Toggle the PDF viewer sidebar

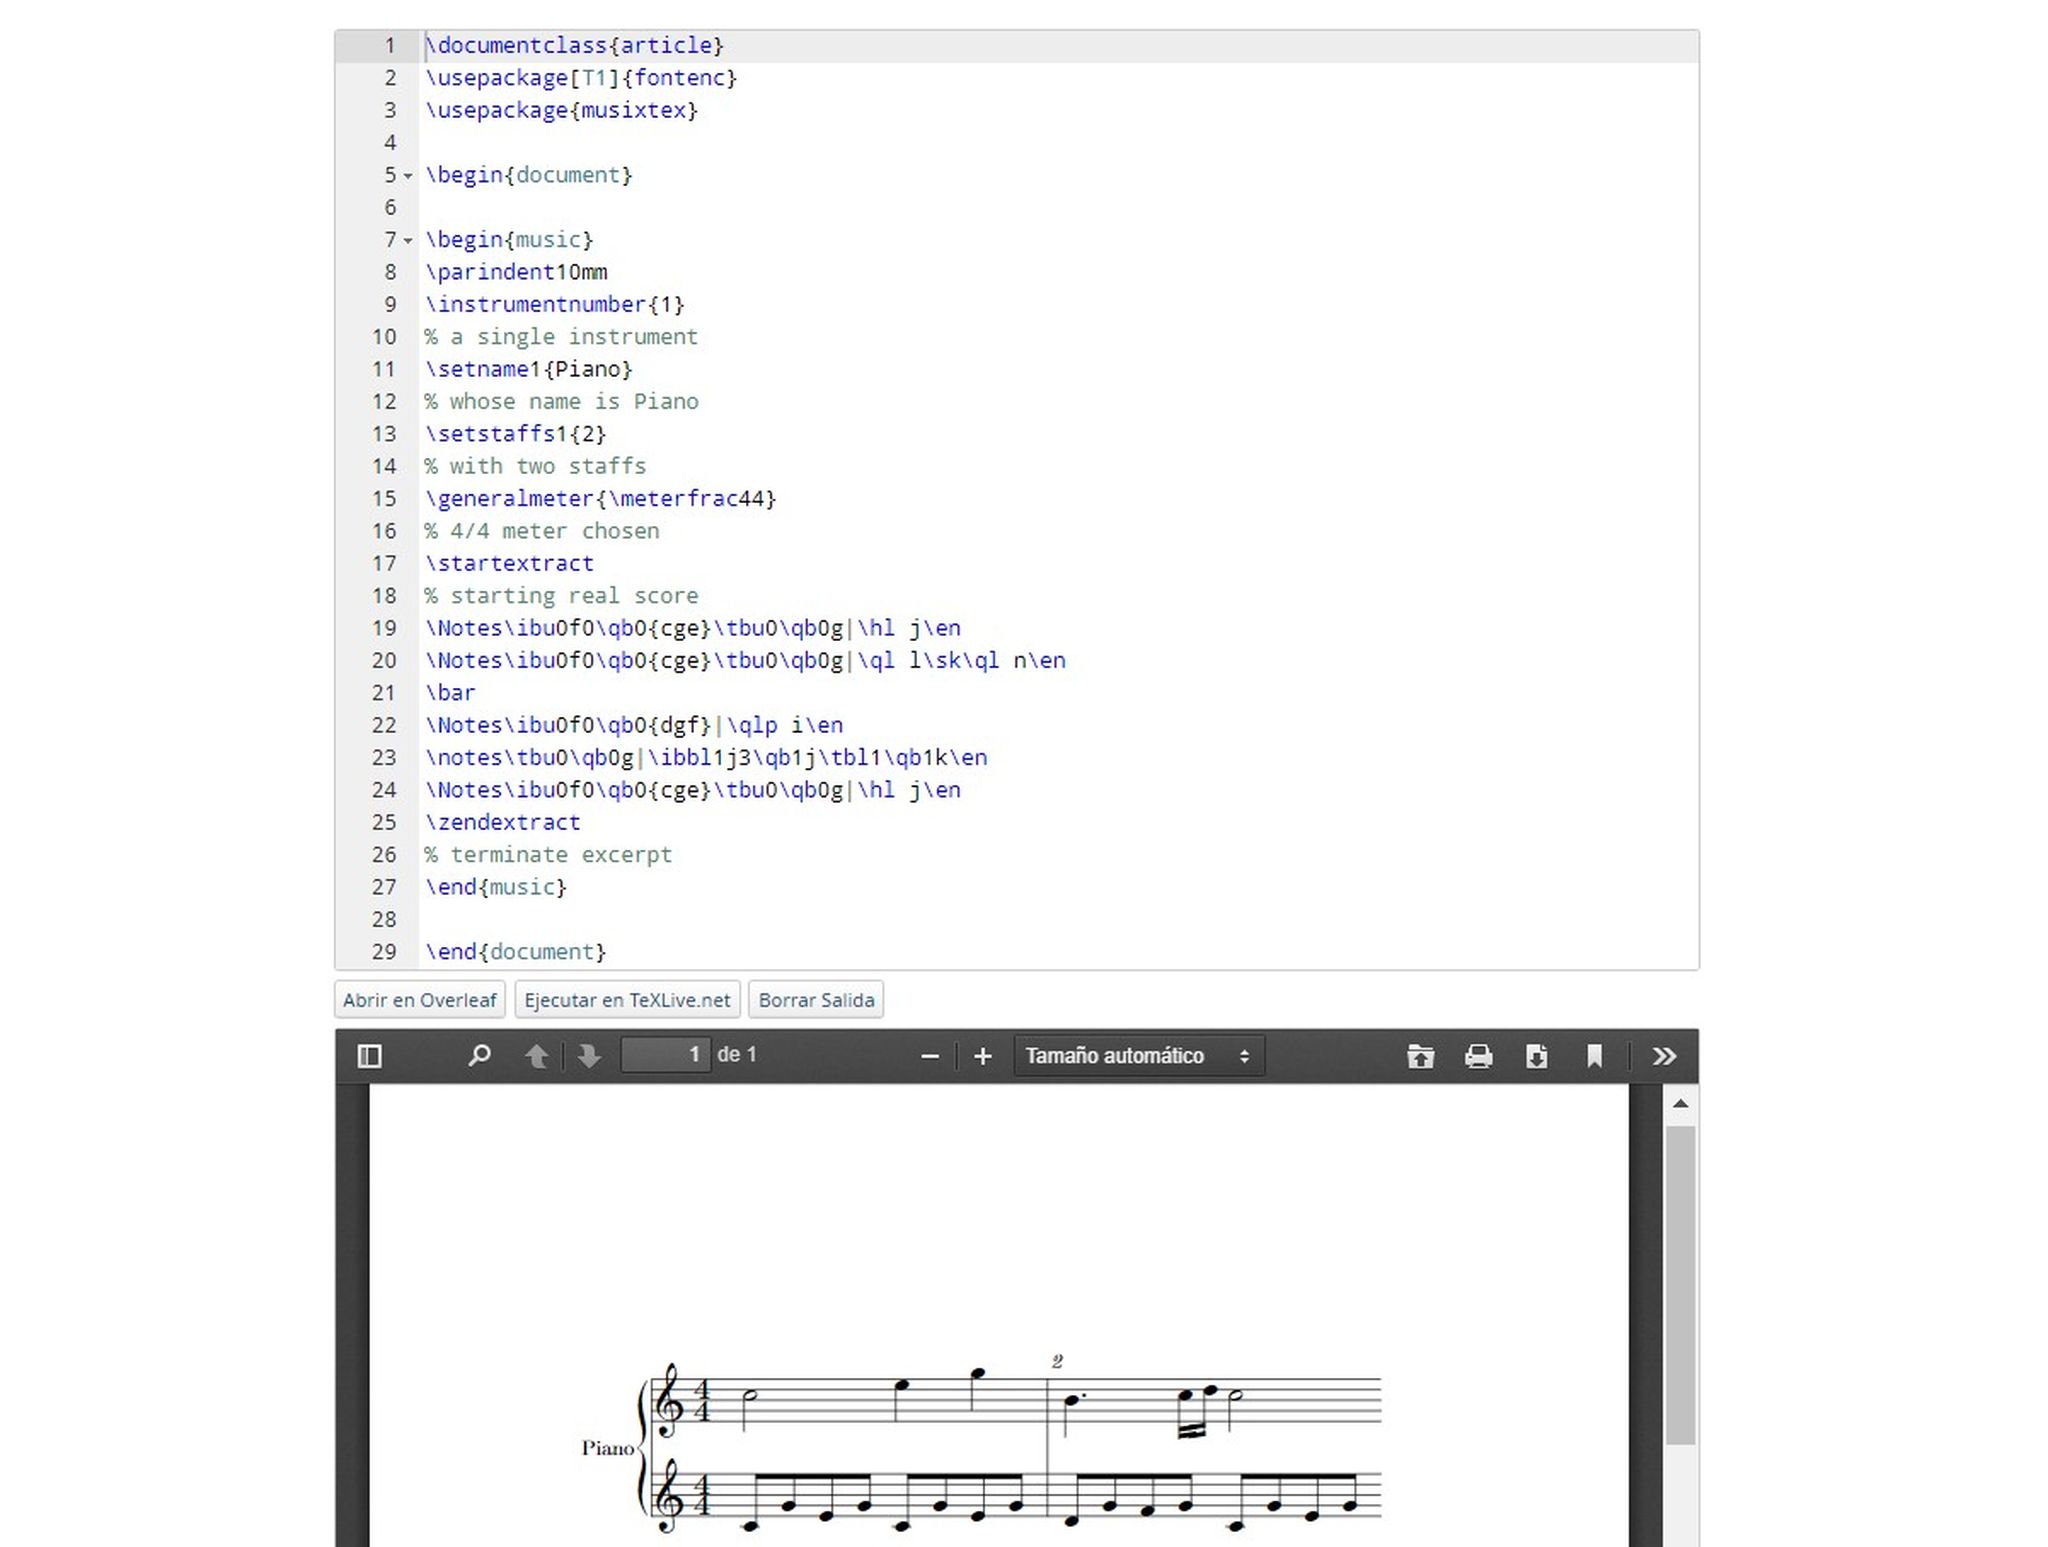(369, 1056)
